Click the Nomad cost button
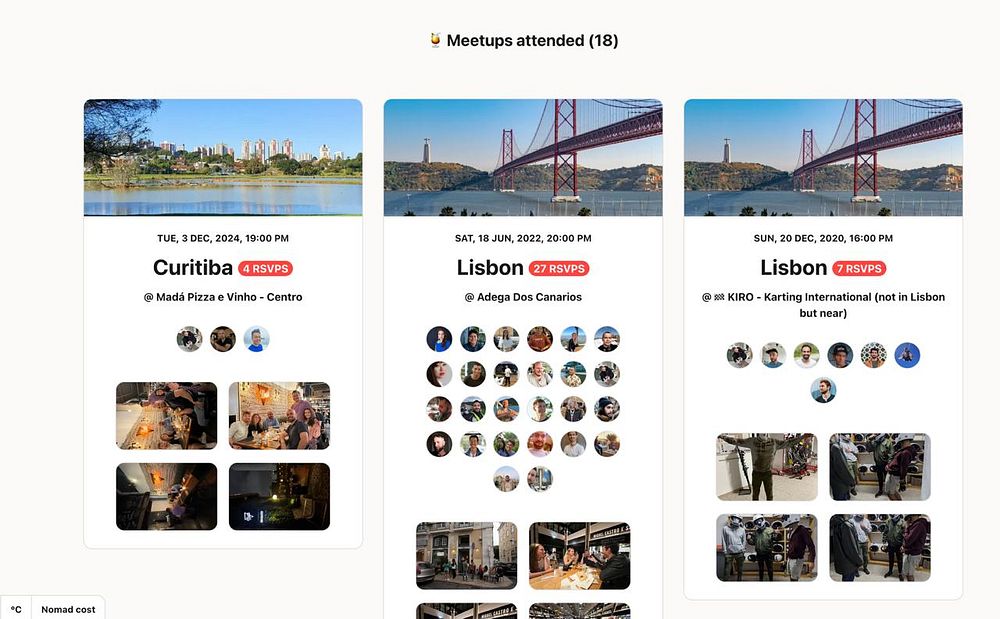Viewport: 1000px width, 619px height. 68,609
